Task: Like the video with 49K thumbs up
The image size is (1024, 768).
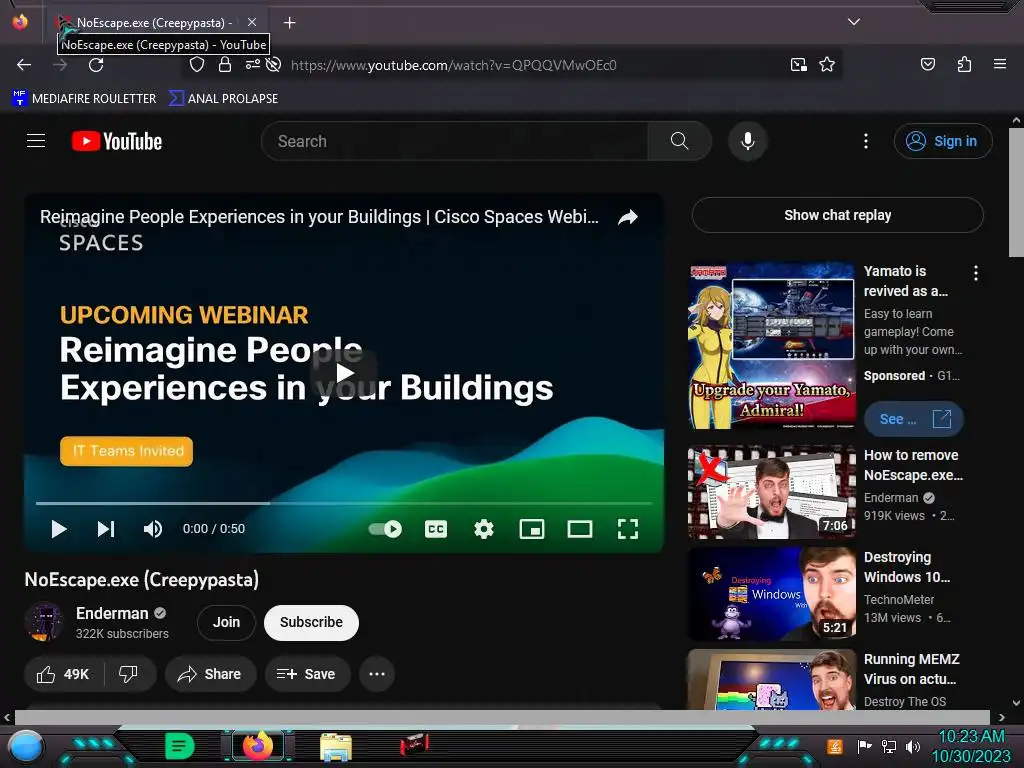Action: [63, 674]
